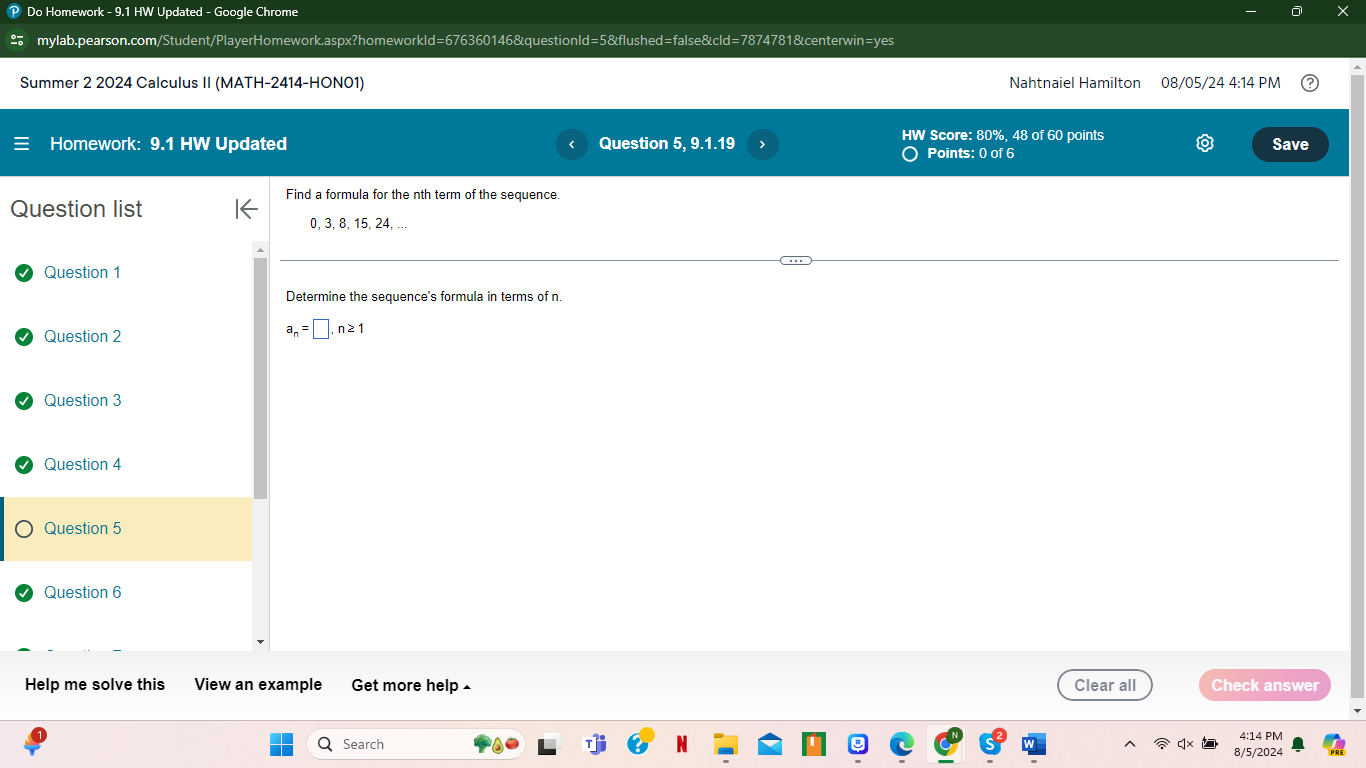The width and height of the screenshot is (1366, 768).
Task: Open the Get more help dropdown
Action: [x=410, y=685]
